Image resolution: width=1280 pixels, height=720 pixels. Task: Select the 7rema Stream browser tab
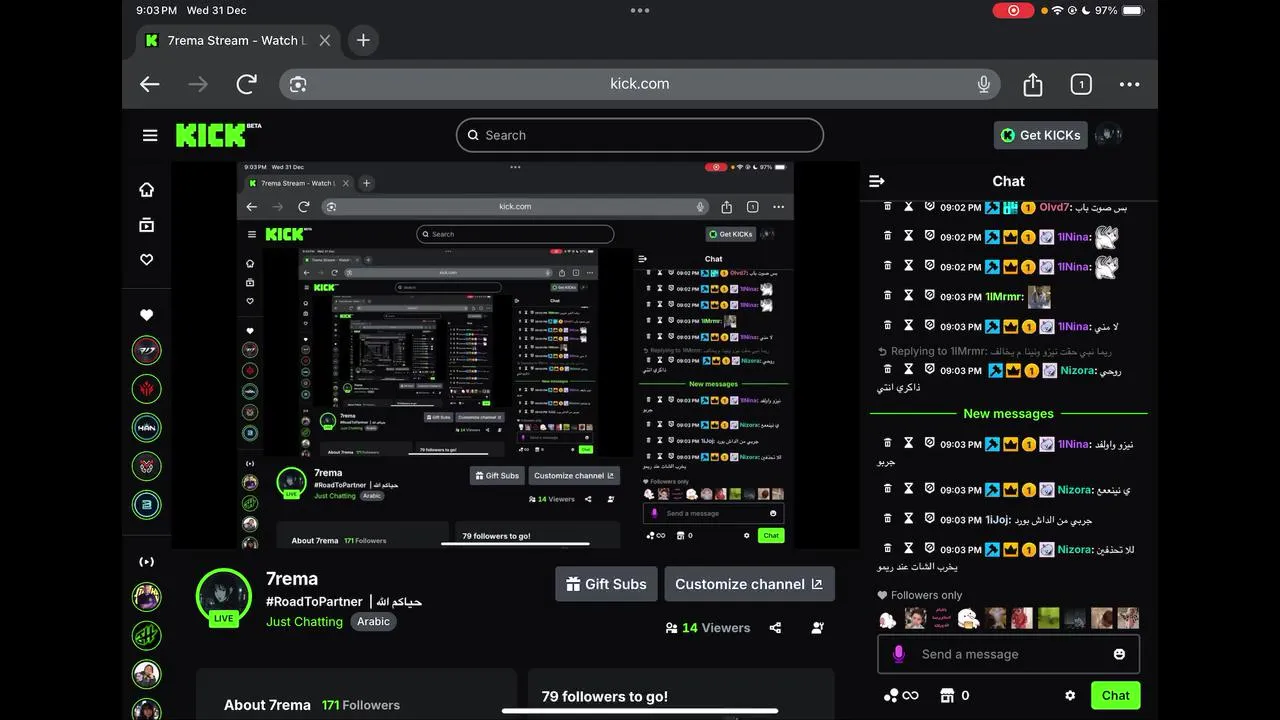(x=237, y=41)
